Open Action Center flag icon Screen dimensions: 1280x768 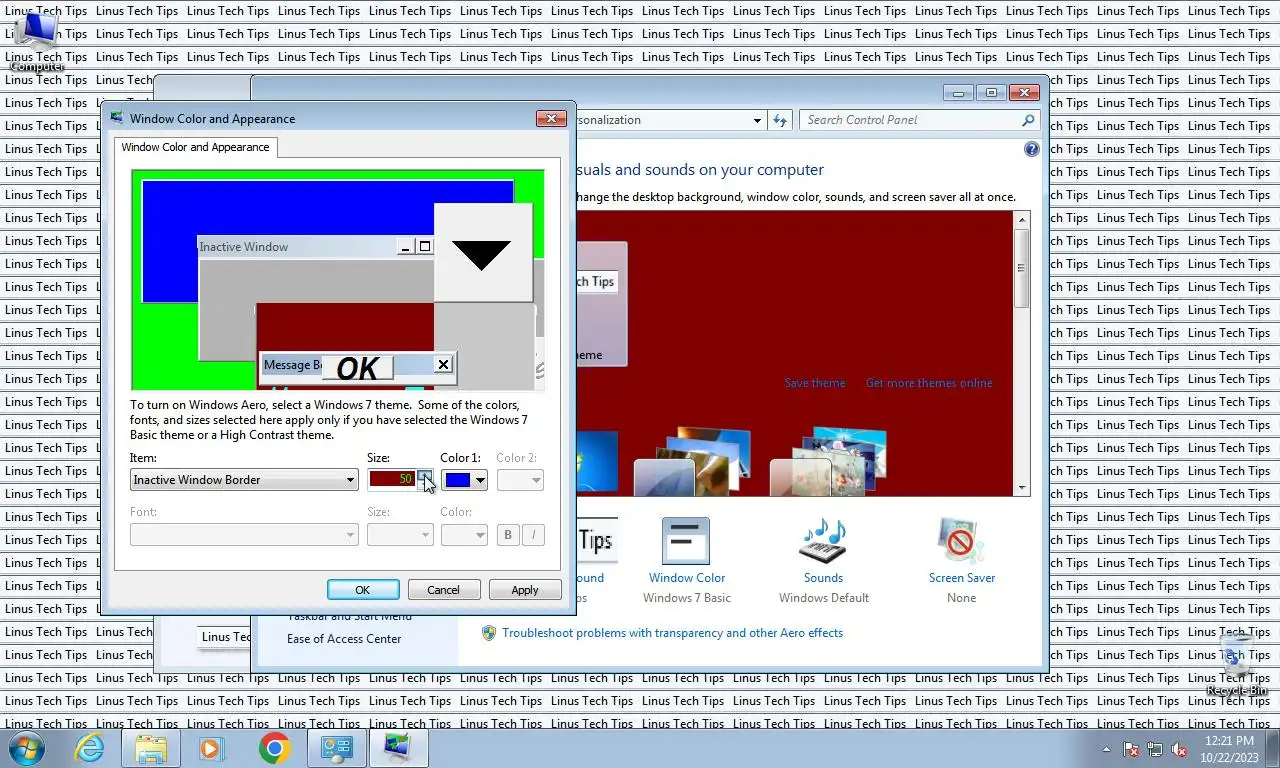point(1132,749)
